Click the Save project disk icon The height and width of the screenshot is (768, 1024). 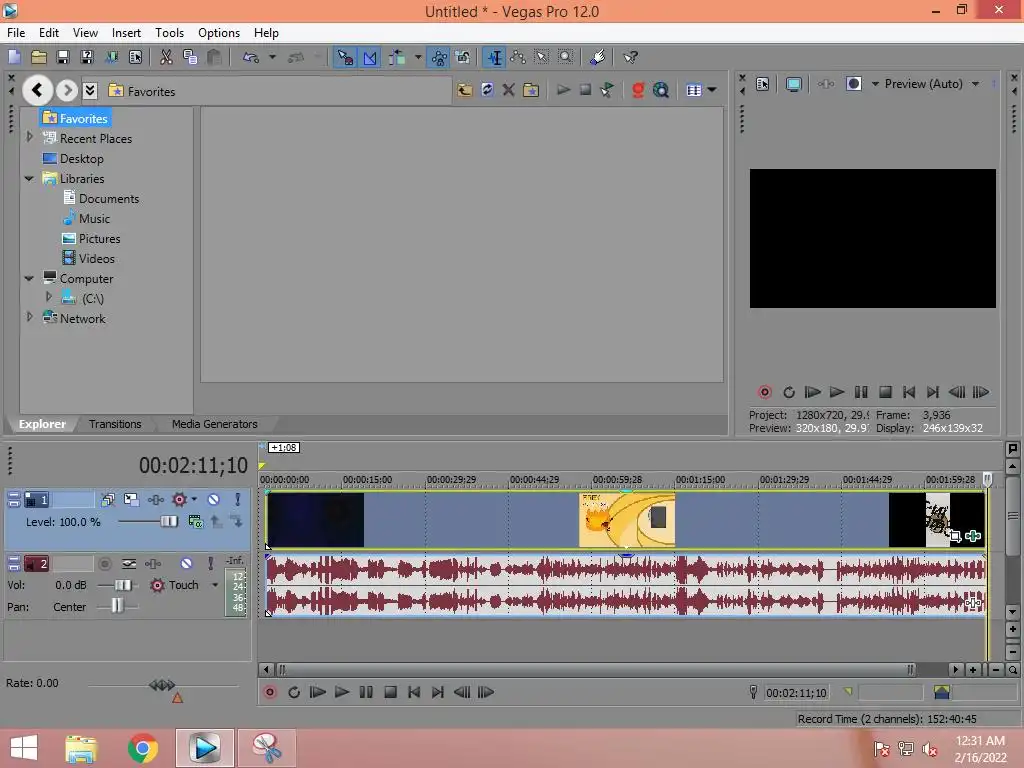63,57
